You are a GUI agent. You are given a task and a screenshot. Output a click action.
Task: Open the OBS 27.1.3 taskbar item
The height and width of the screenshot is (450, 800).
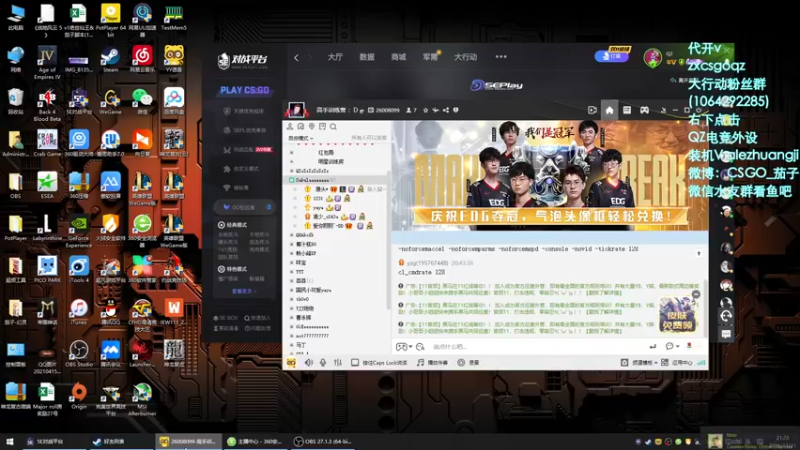[x=321, y=441]
